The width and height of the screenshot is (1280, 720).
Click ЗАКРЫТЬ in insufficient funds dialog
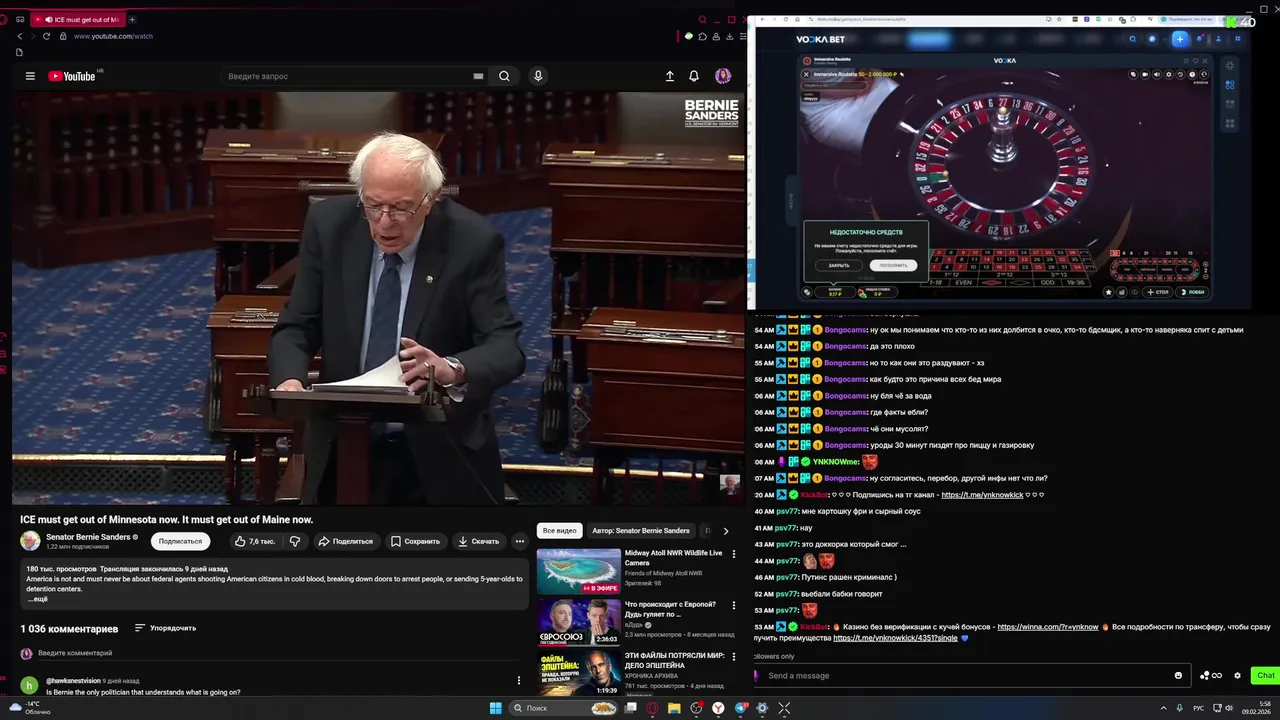839,265
